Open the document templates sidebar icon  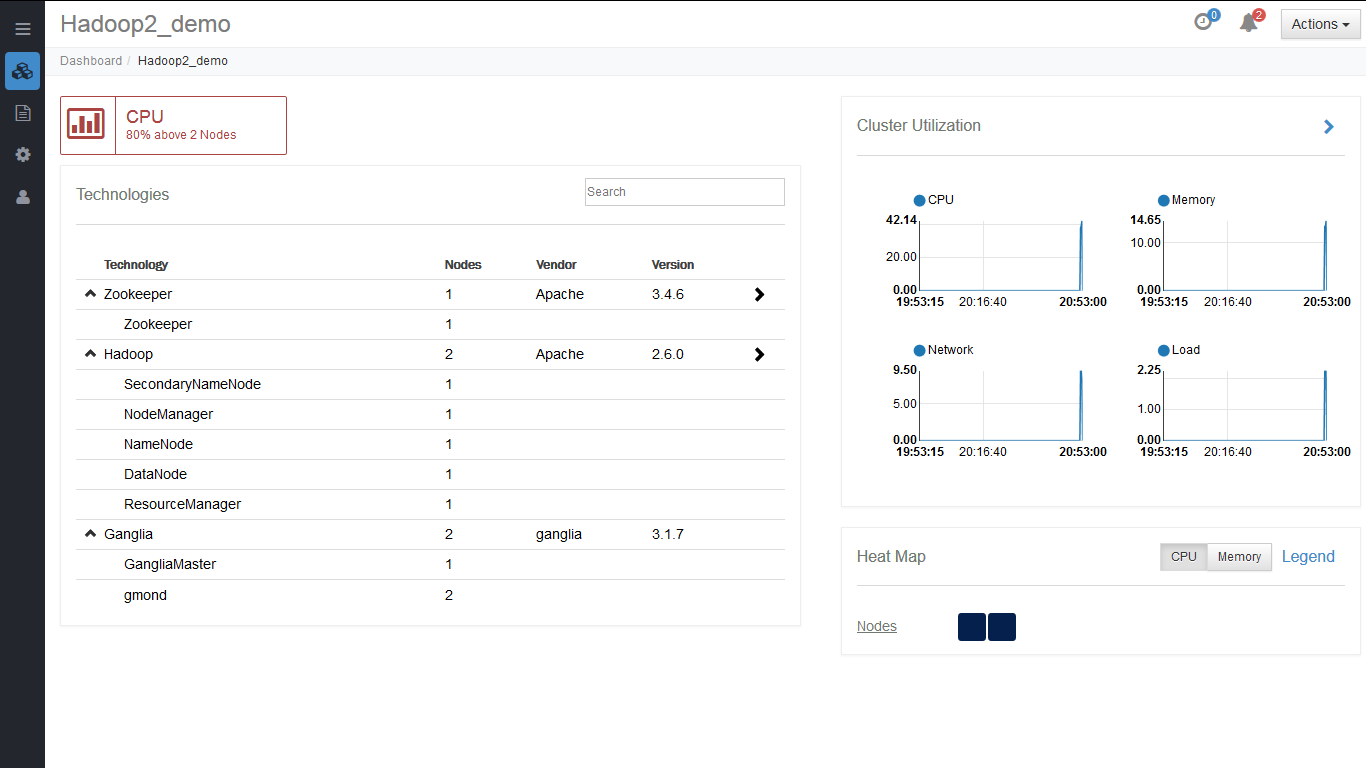pyautogui.click(x=22, y=113)
